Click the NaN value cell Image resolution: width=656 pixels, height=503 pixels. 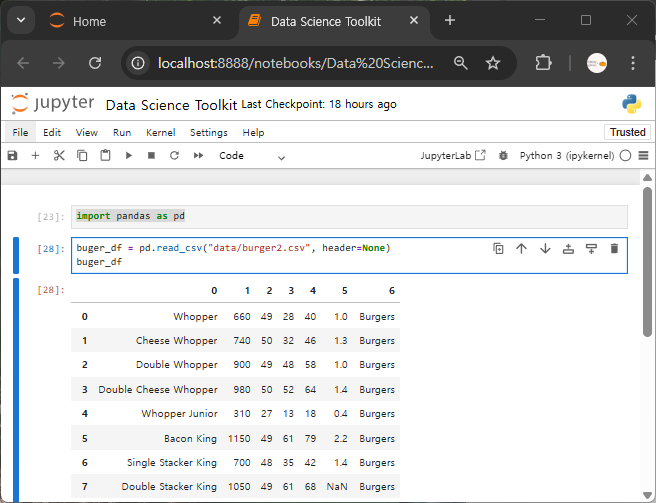point(337,487)
